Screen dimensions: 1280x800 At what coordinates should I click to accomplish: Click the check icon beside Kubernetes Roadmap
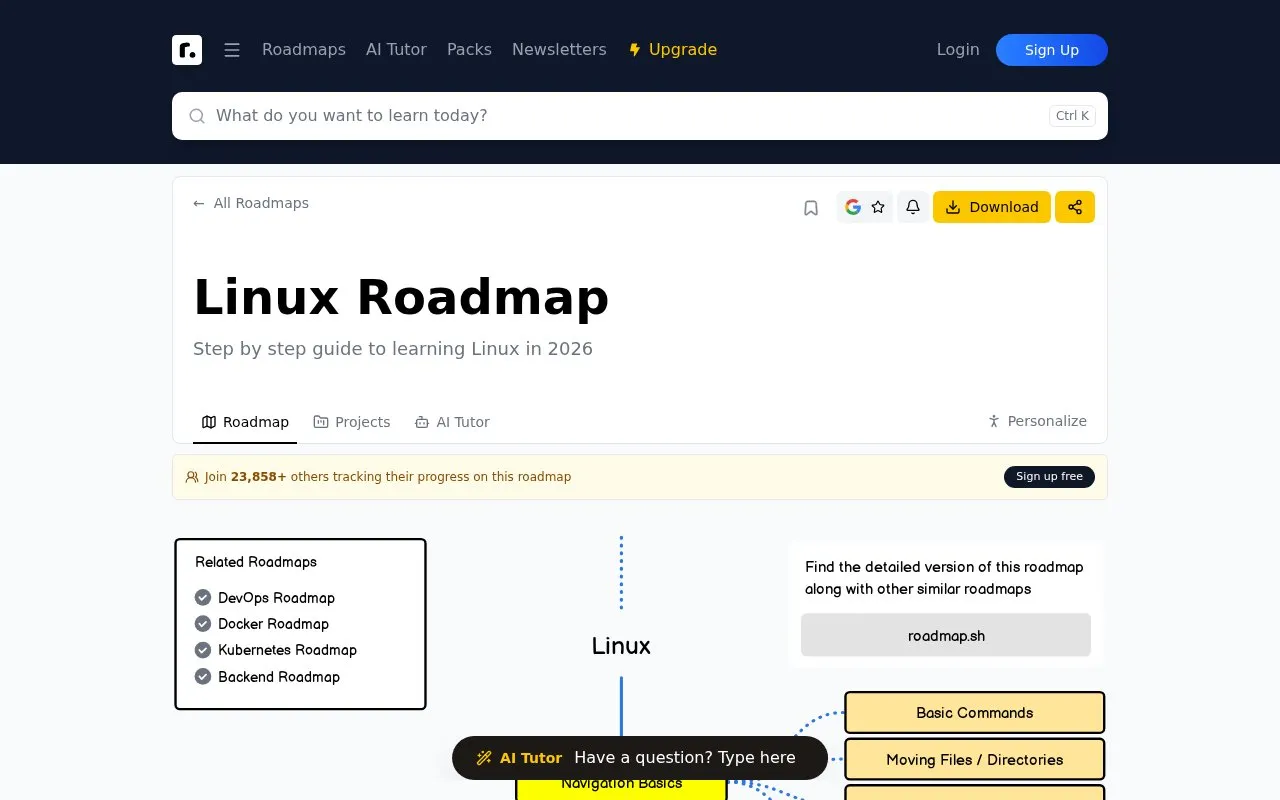[203, 650]
